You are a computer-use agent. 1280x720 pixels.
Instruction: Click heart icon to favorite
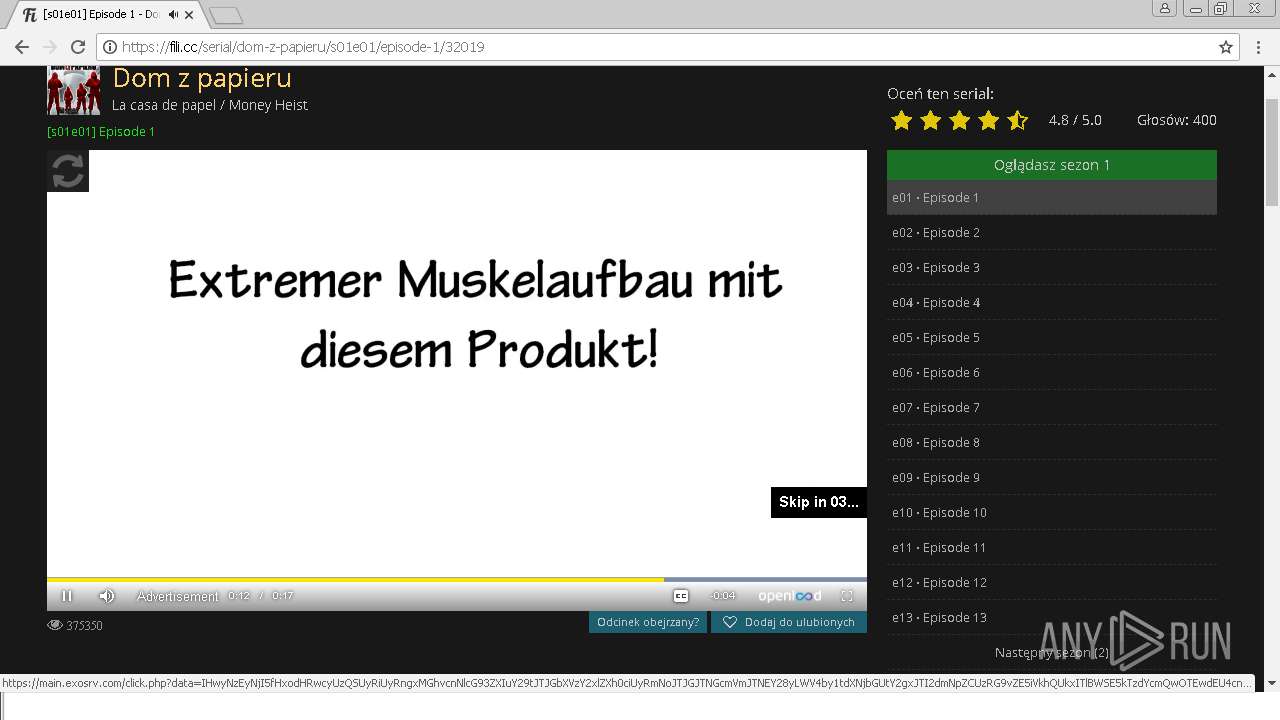click(x=730, y=622)
